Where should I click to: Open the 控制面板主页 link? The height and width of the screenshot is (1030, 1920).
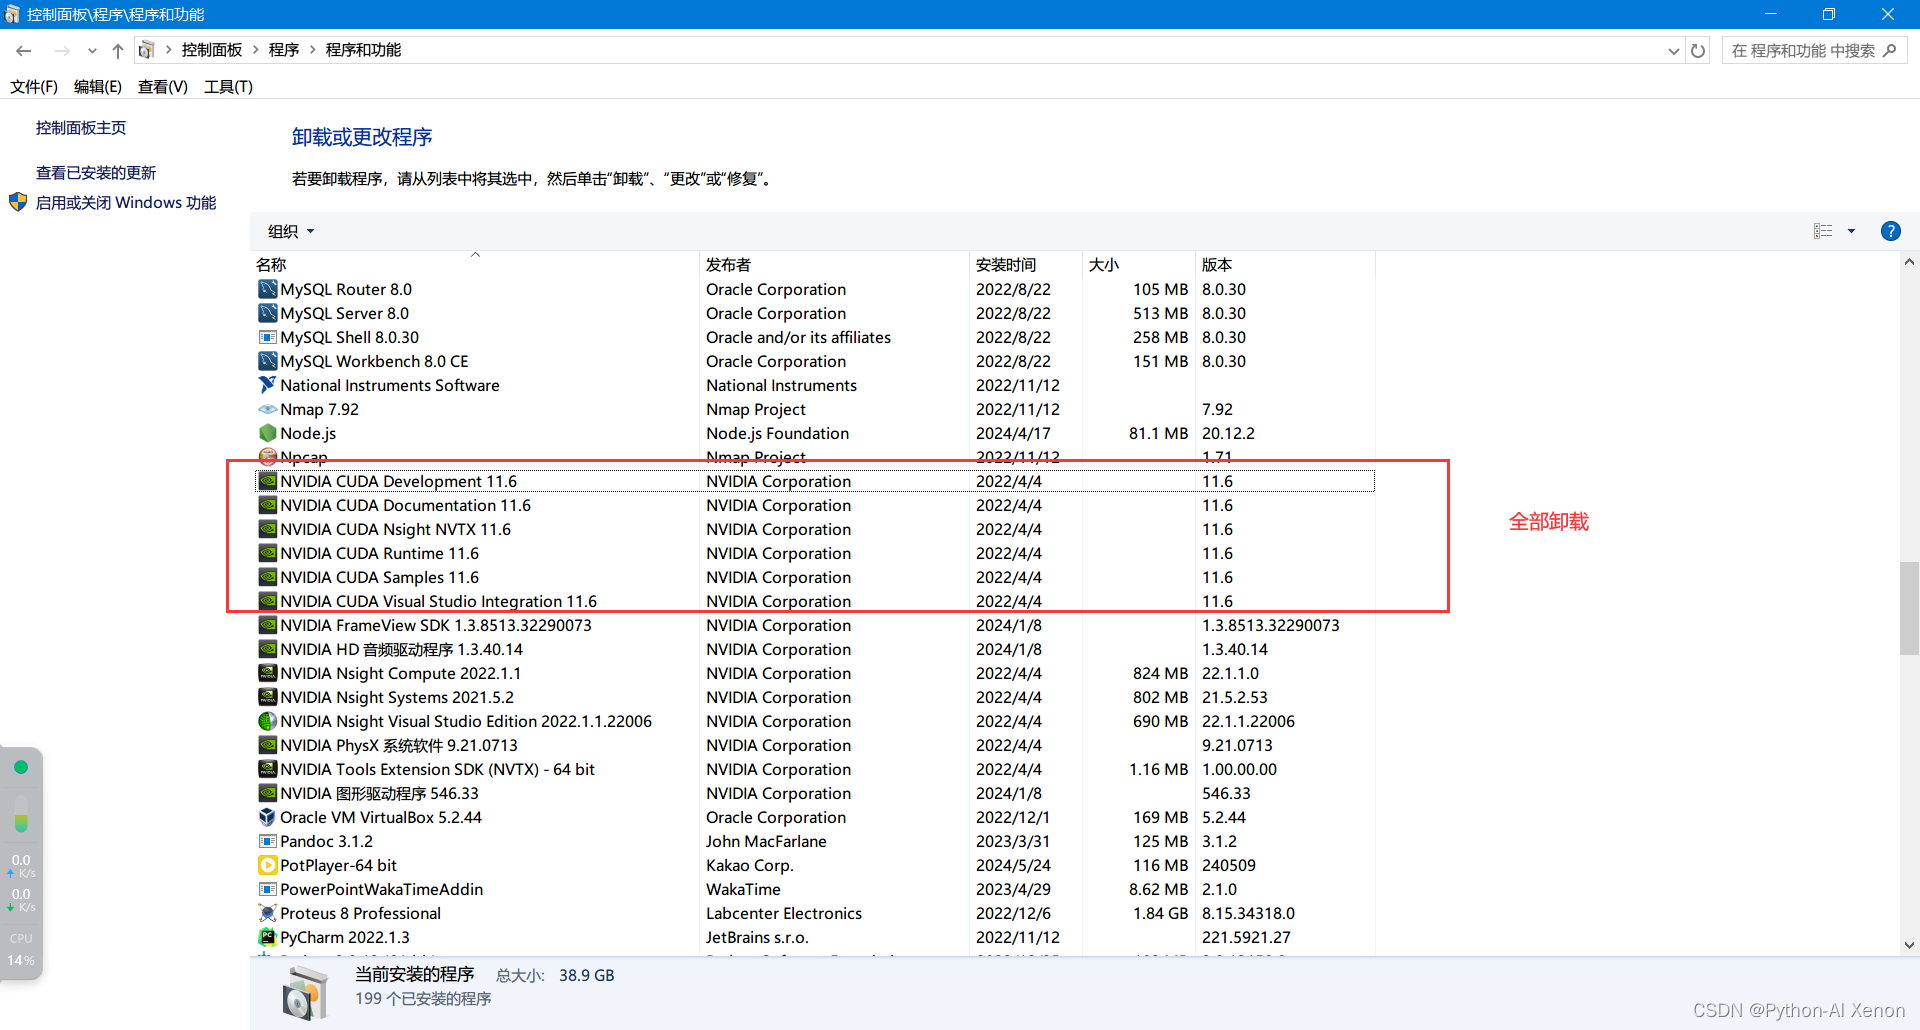click(81, 128)
